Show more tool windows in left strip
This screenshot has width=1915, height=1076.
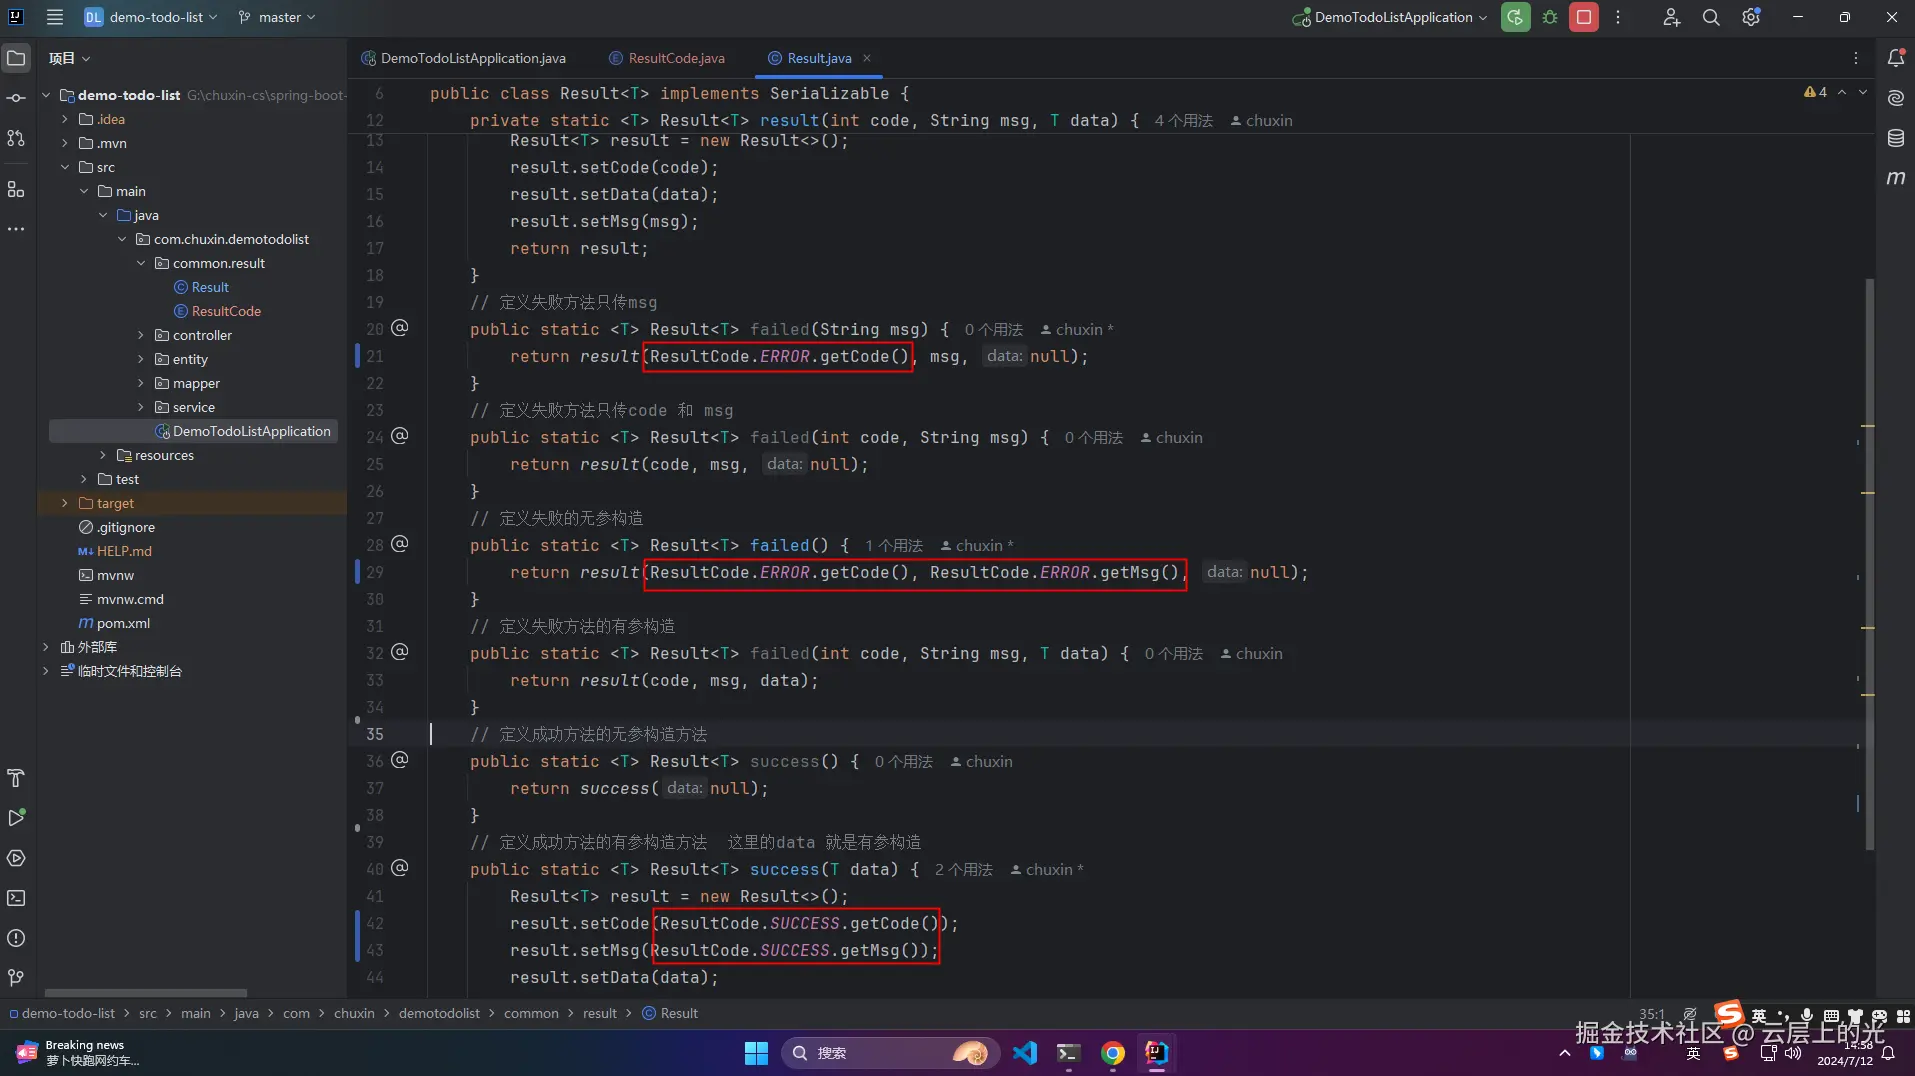[x=16, y=229]
